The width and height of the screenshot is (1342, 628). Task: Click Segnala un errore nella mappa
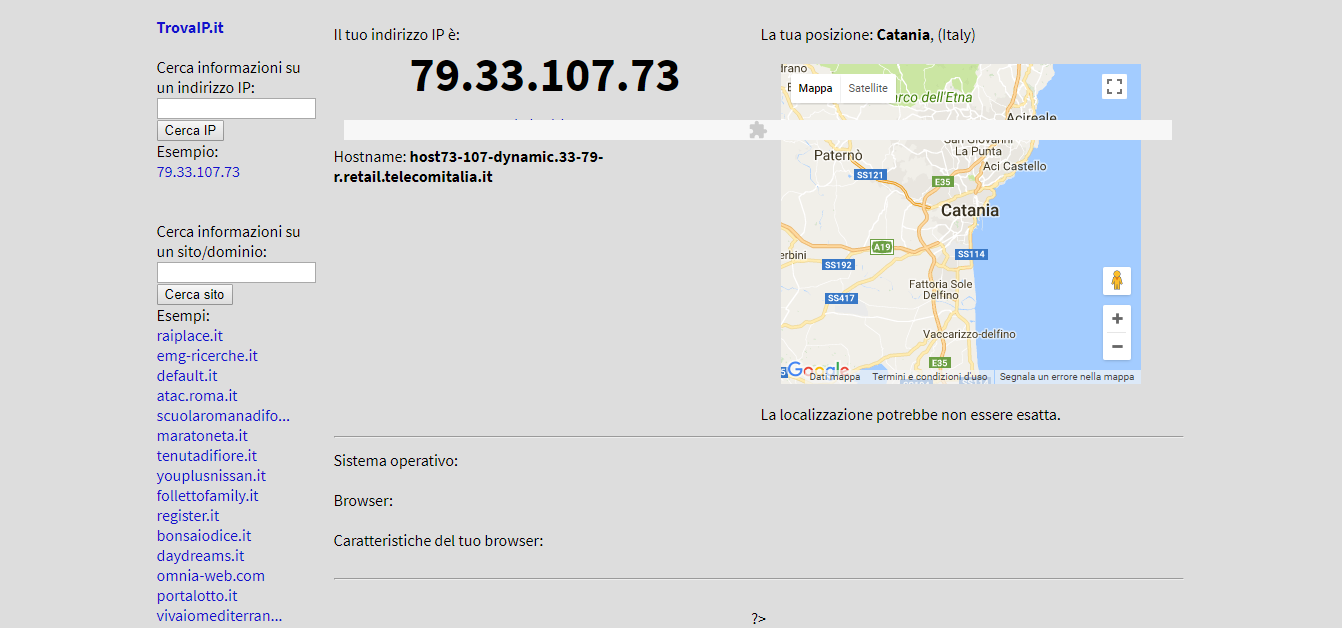tap(1067, 377)
